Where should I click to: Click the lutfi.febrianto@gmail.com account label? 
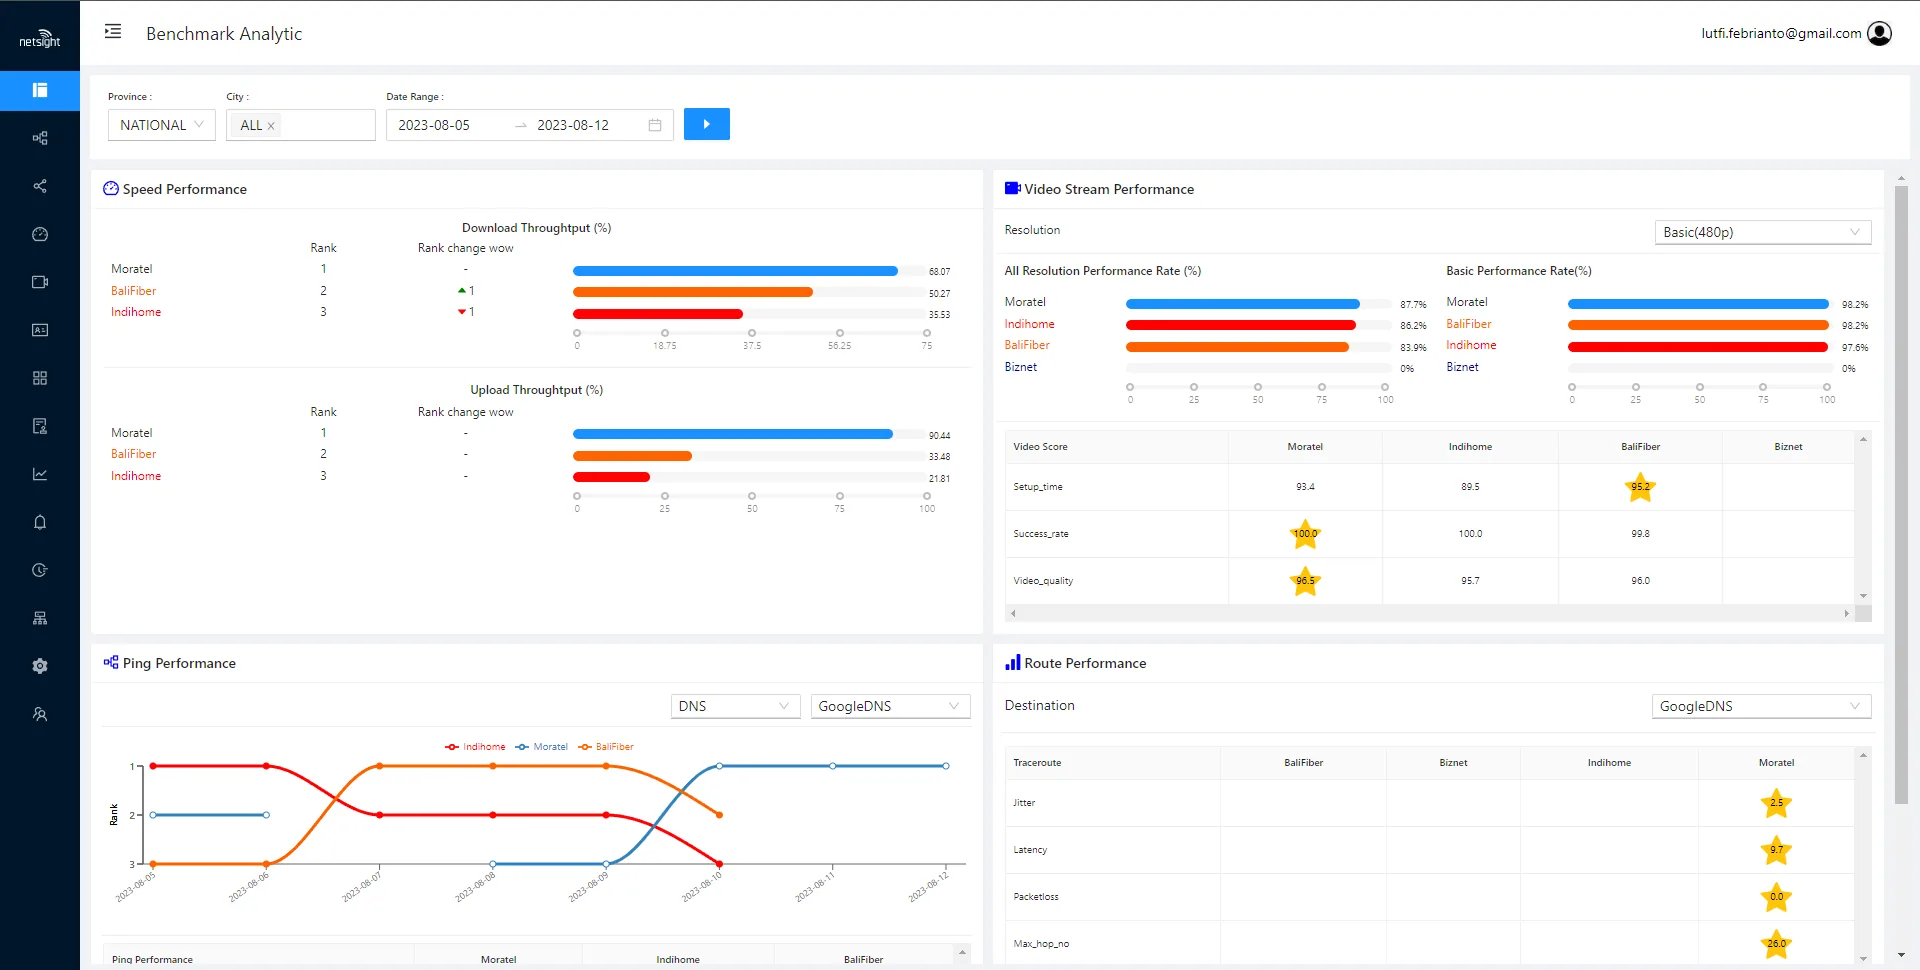tap(1781, 33)
